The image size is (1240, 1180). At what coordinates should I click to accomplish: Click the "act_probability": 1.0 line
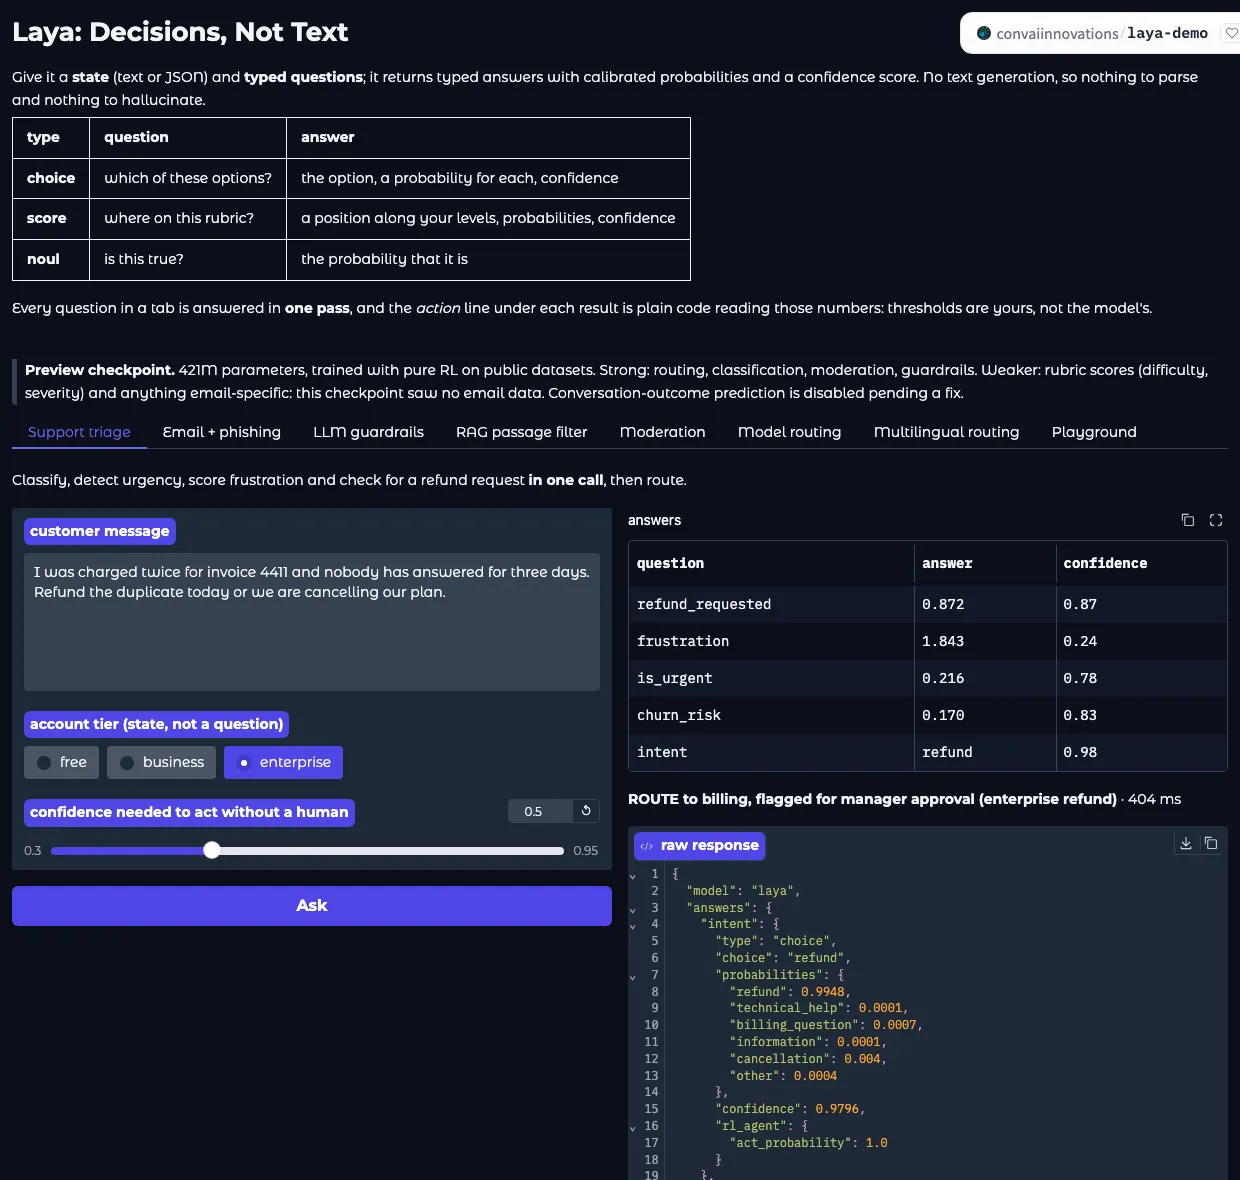click(x=808, y=1143)
